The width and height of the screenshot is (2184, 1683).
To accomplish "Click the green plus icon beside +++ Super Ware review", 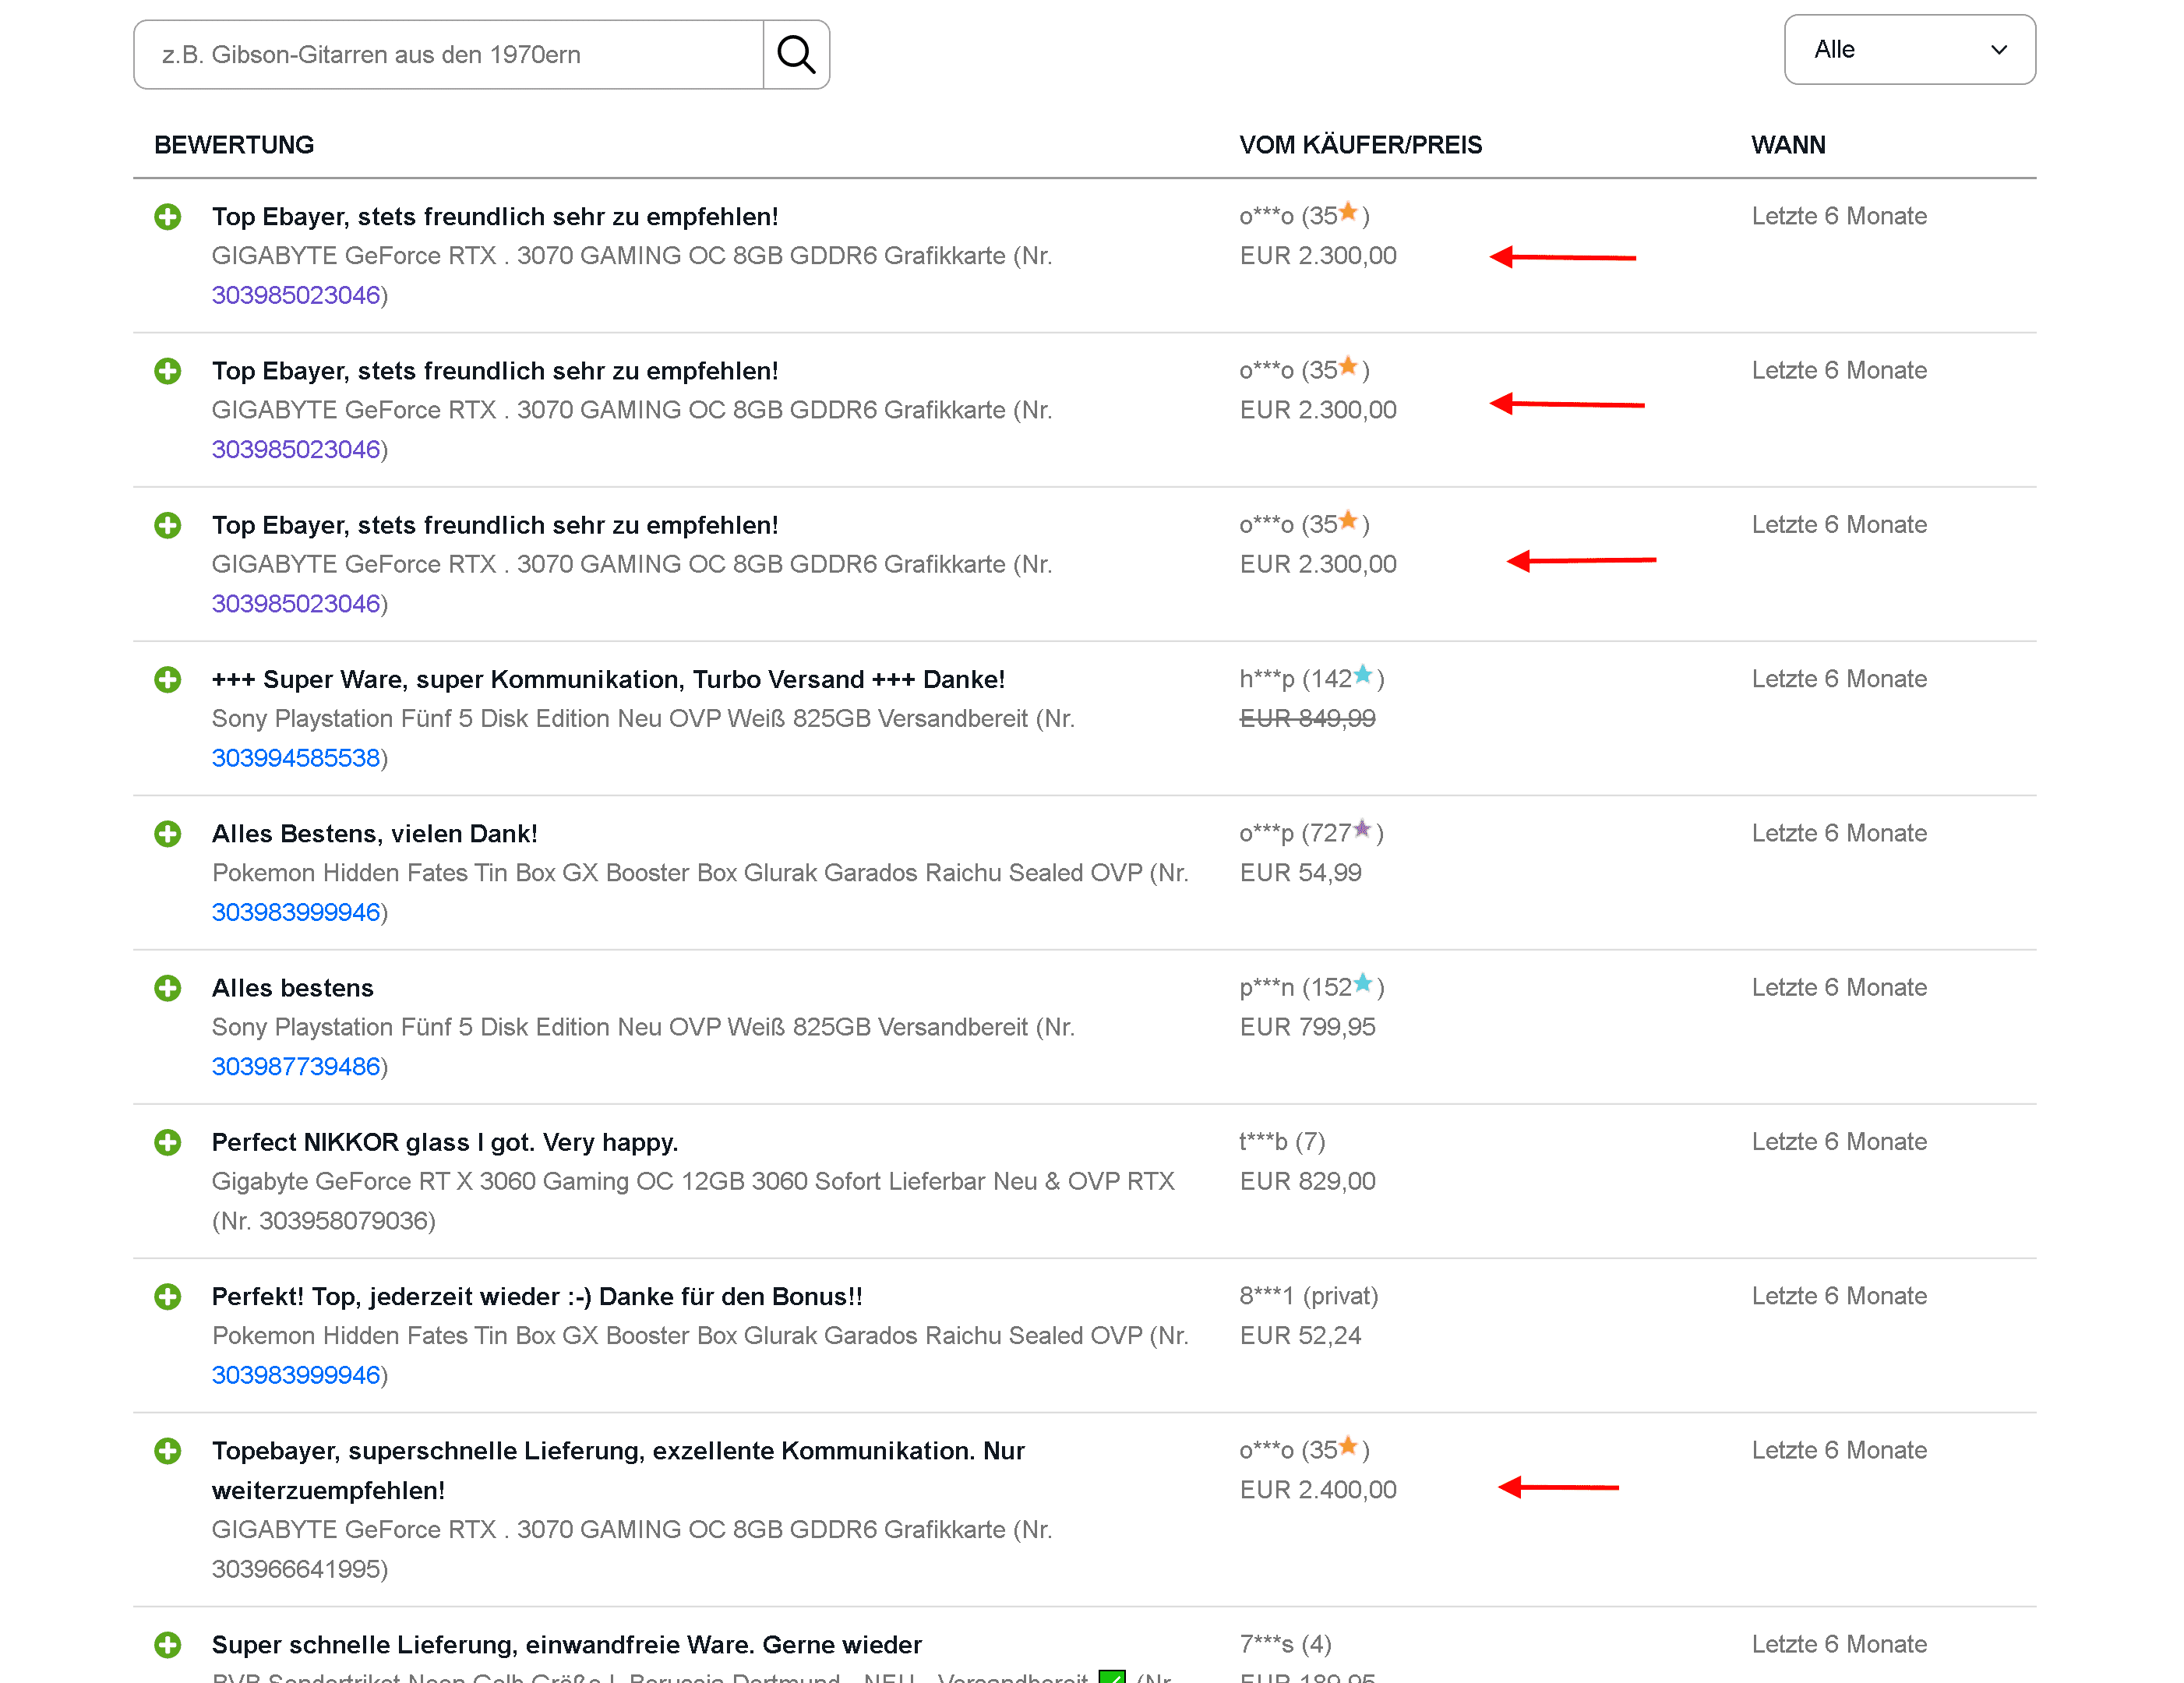I will (168, 680).
